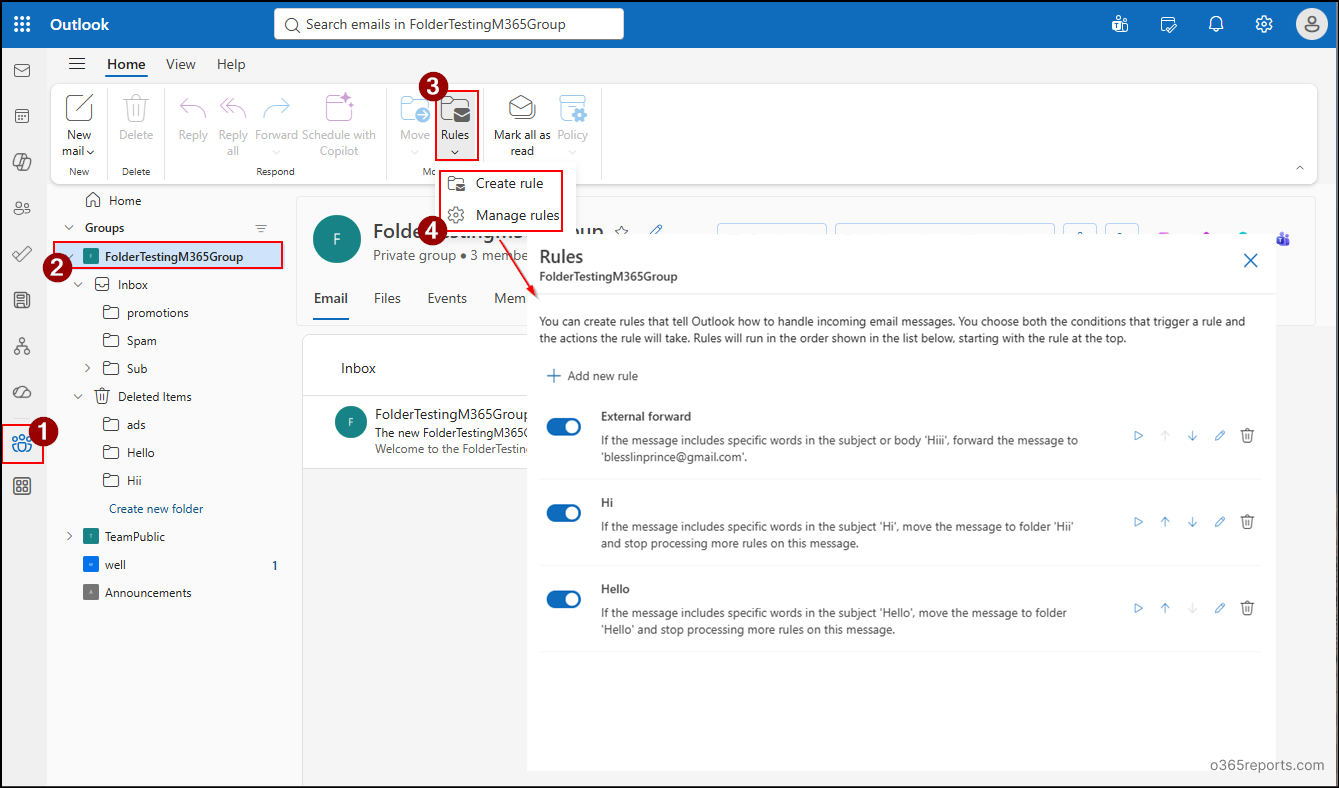Collapse the Groups section
1339x788 pixels.
pyautogui.click(x=69, y=228)
